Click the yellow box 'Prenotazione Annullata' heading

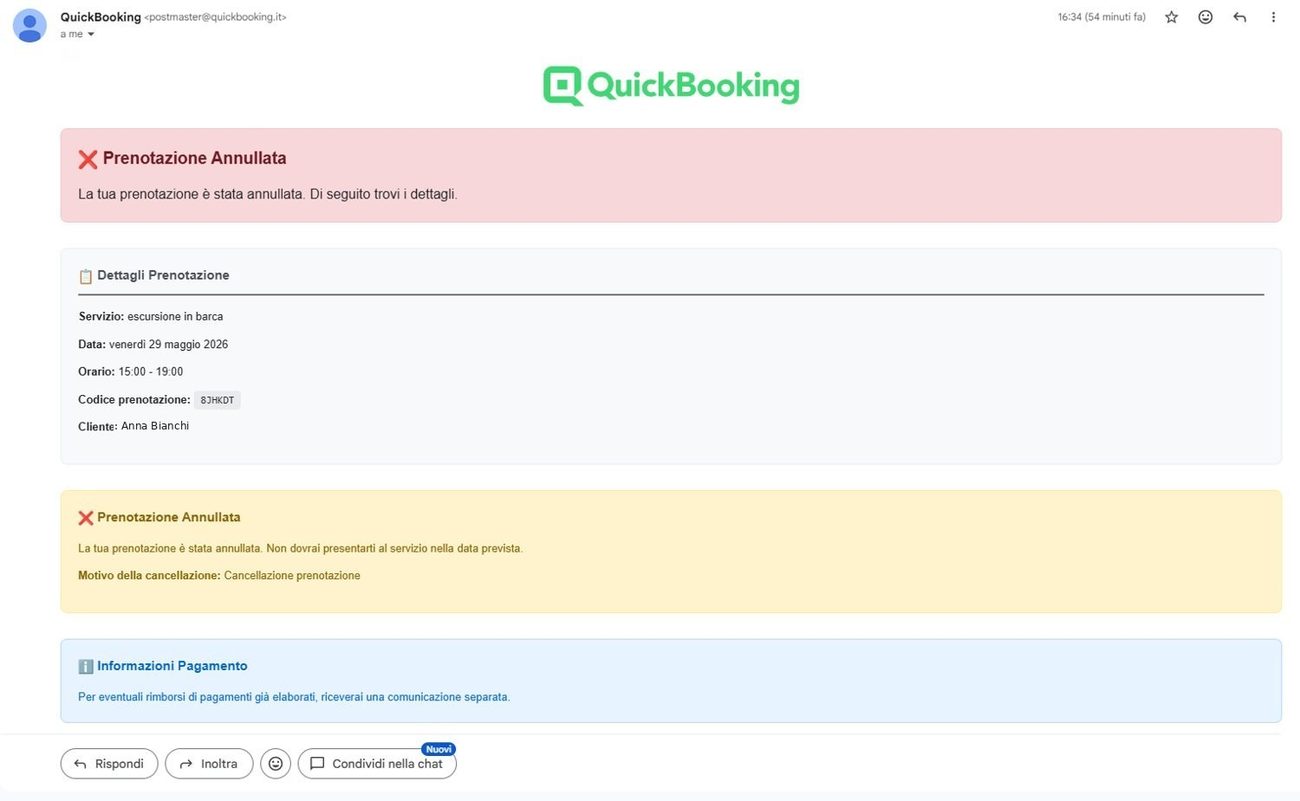coord(168,517)
